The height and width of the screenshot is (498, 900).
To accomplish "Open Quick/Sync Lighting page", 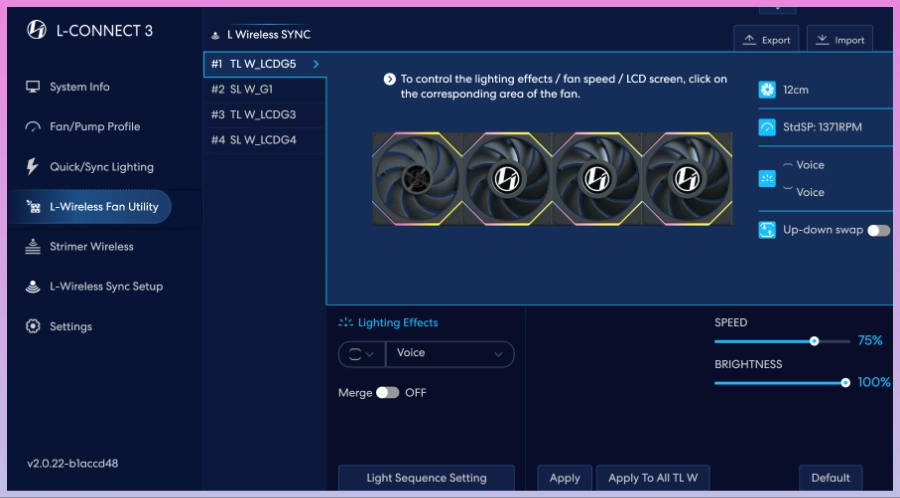I will [101, 167].
